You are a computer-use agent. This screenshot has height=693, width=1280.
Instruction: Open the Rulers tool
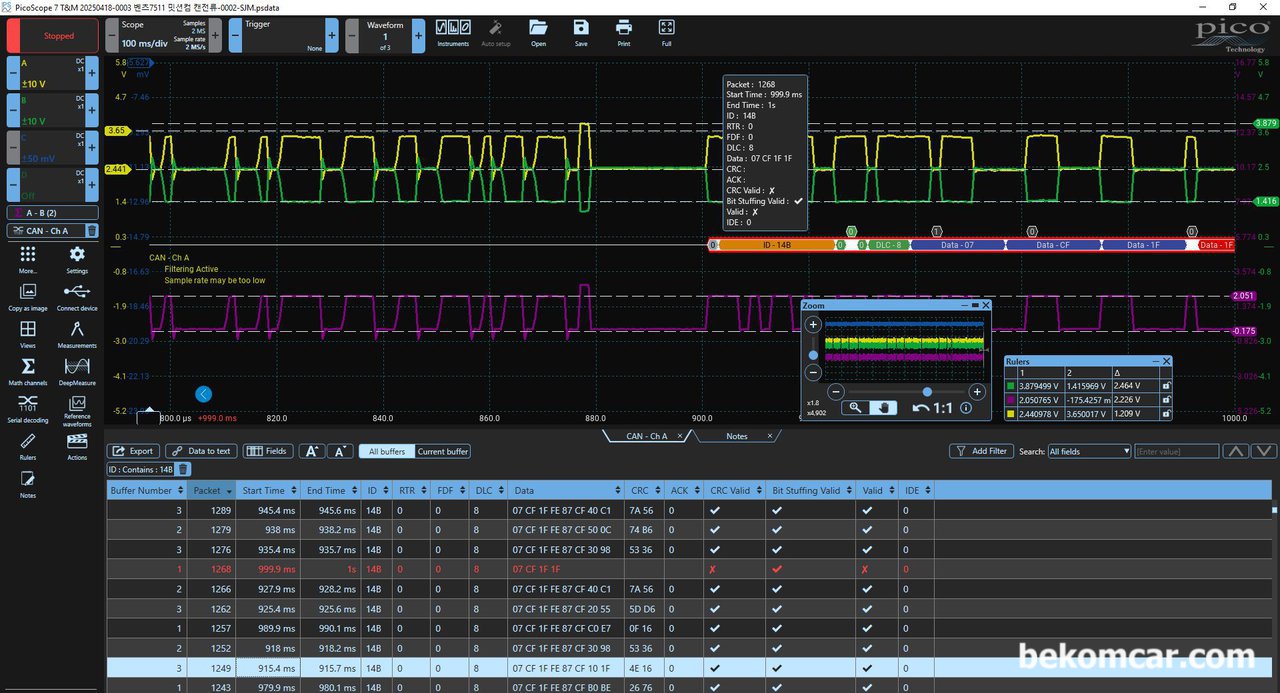[x=27, y=446]
